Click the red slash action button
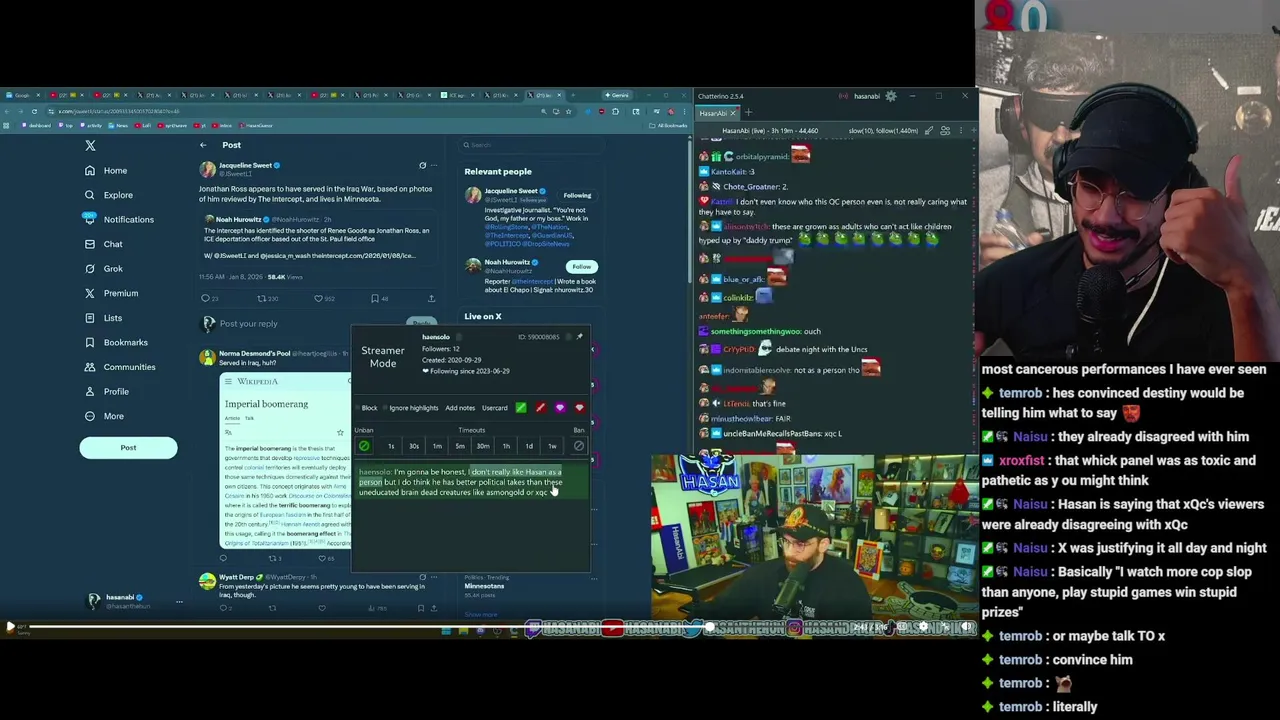This screenshot has width=1280, height=720. point(541,408)
